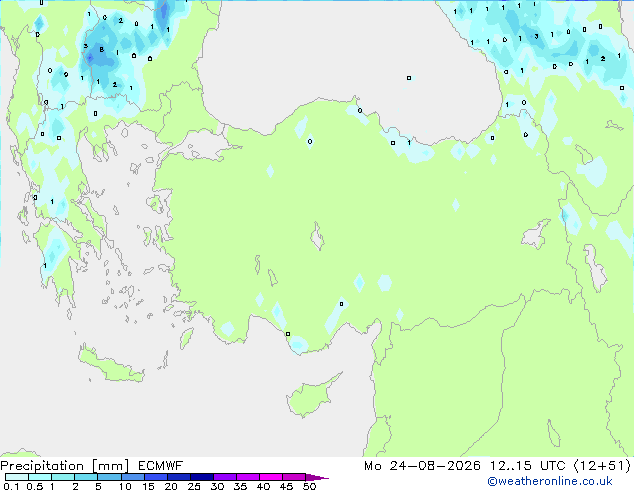
Task: Click the '12..15 UTC' time text
Action: click(527, 466)
